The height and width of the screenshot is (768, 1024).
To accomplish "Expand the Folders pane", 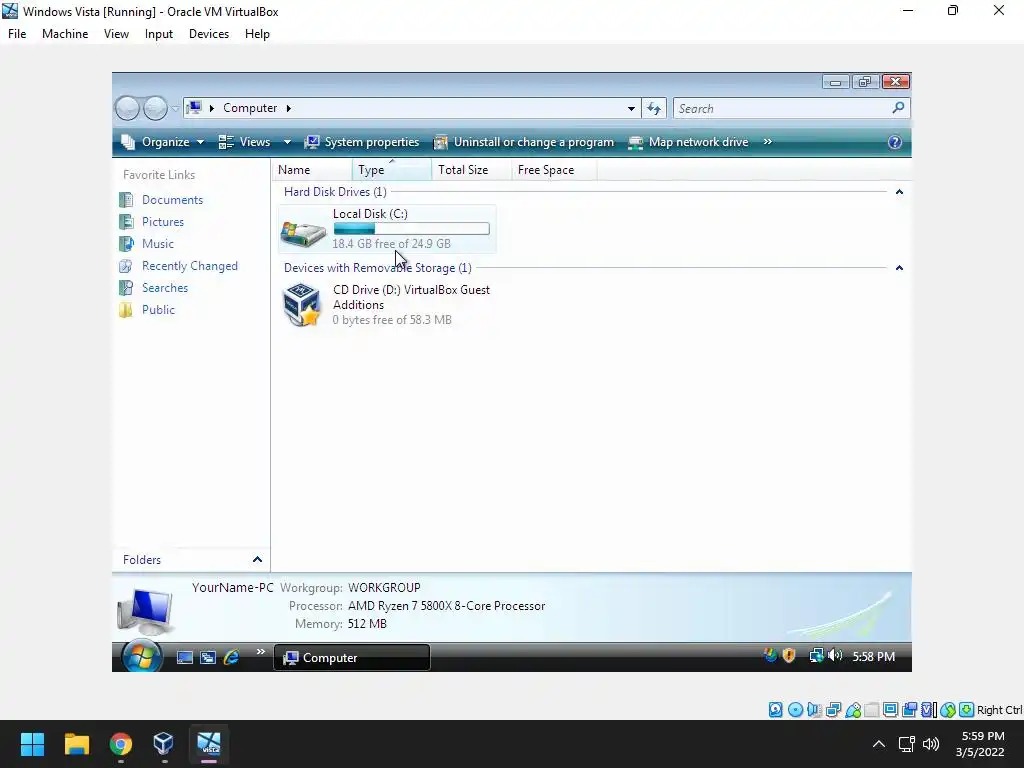I will pos(257,560).
